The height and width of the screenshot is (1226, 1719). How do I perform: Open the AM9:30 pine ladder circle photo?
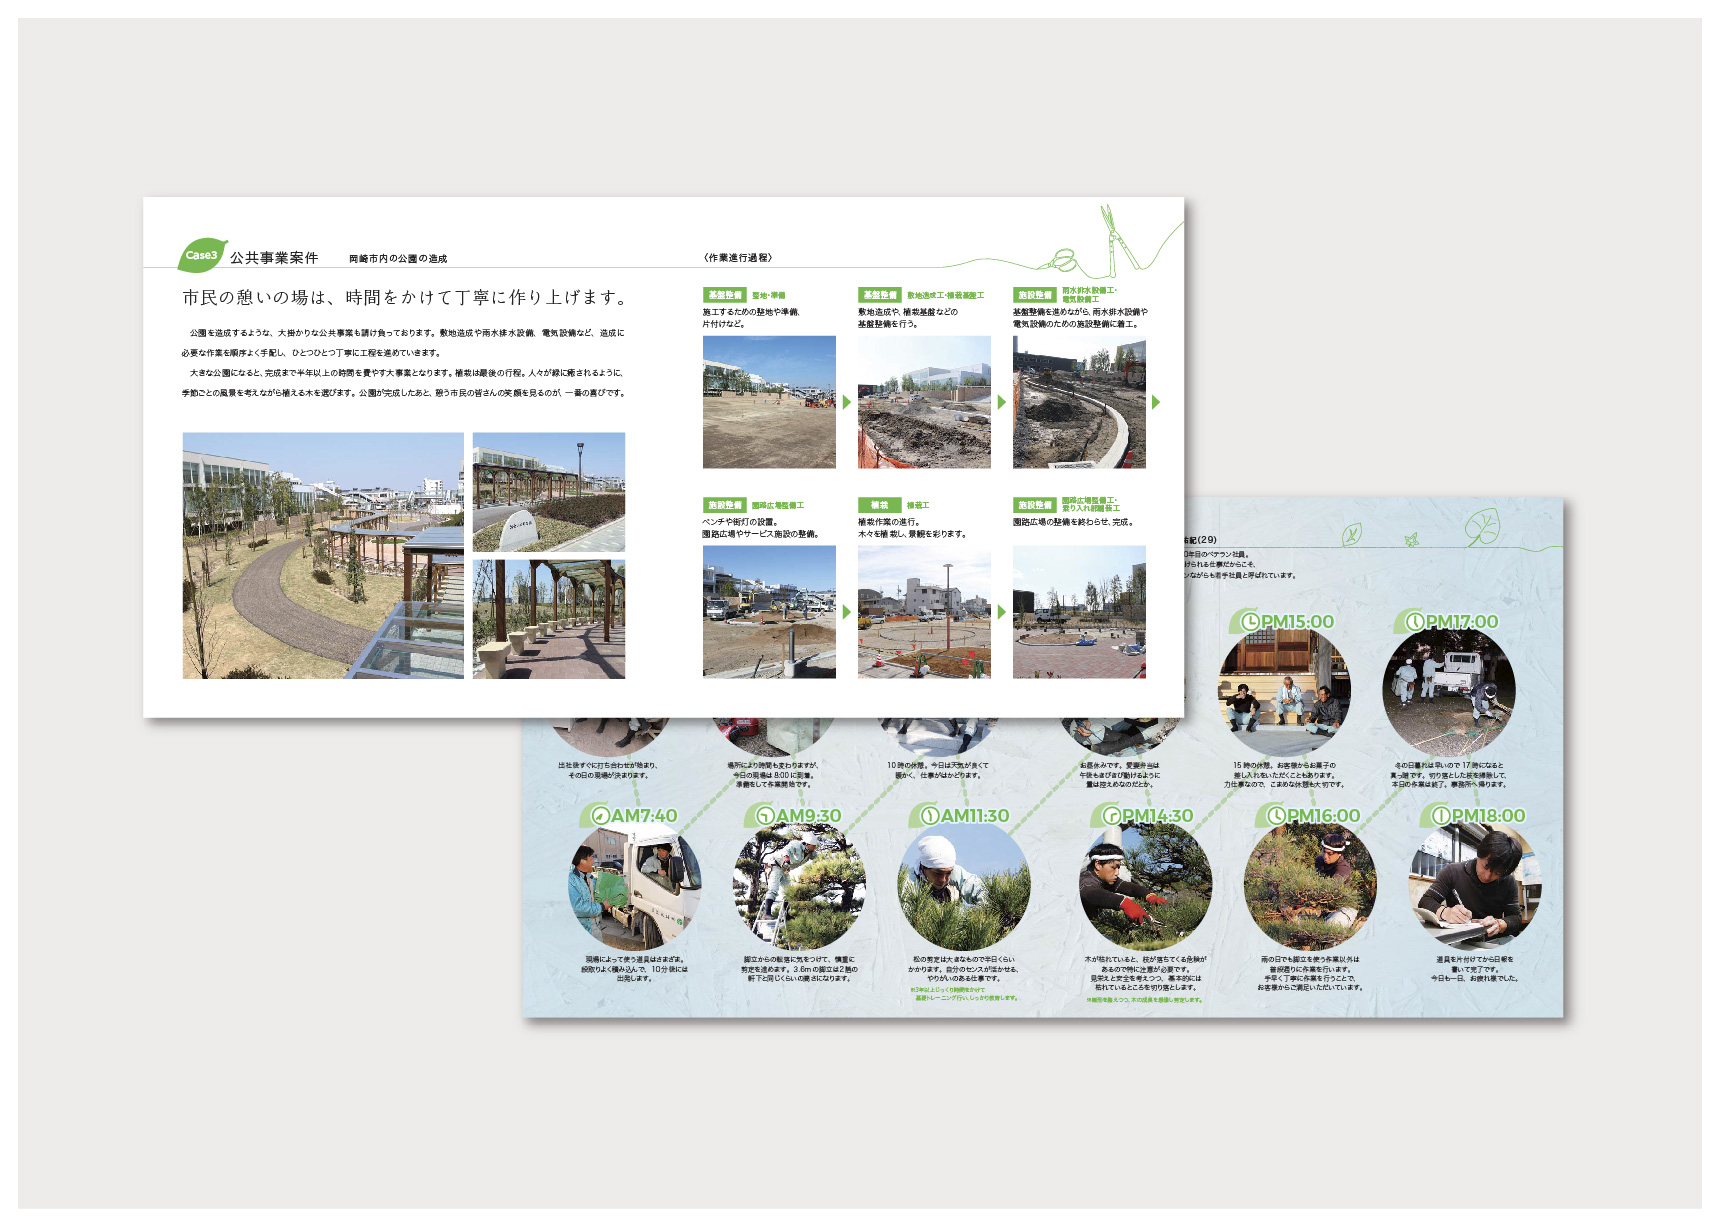pos(800,884)
